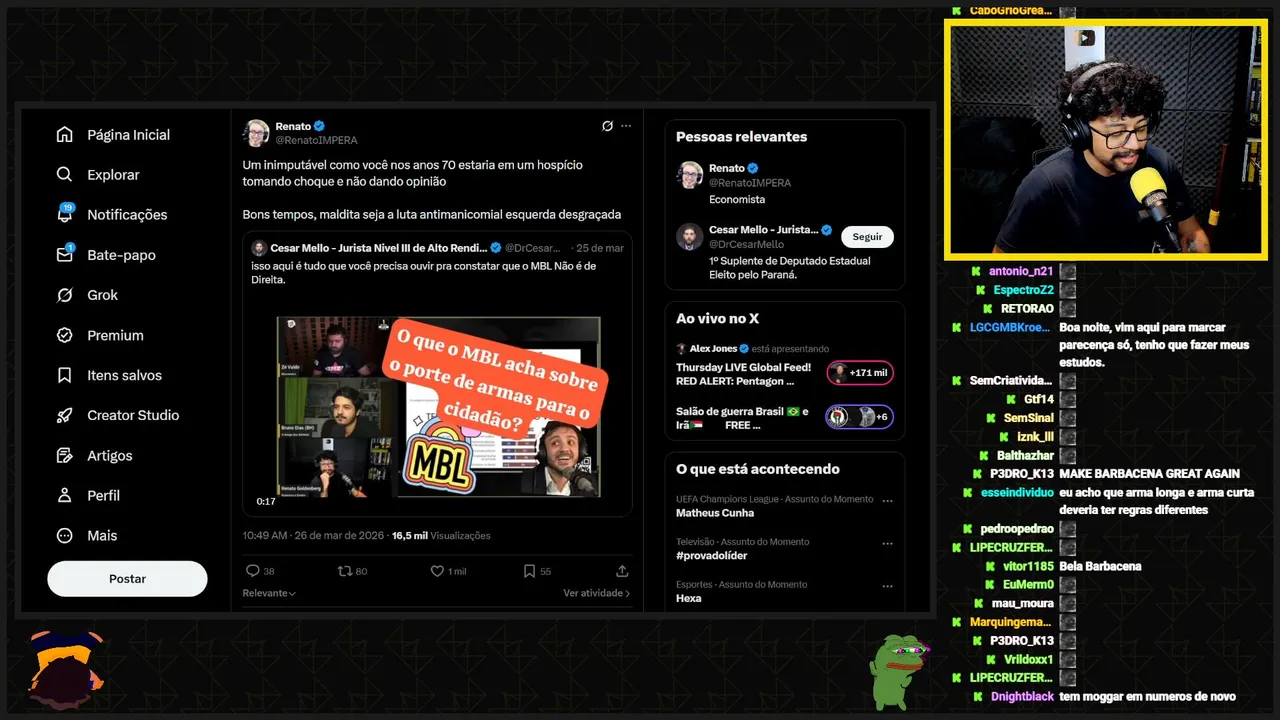Open Notificações bell icon

[x=65, y=214]
